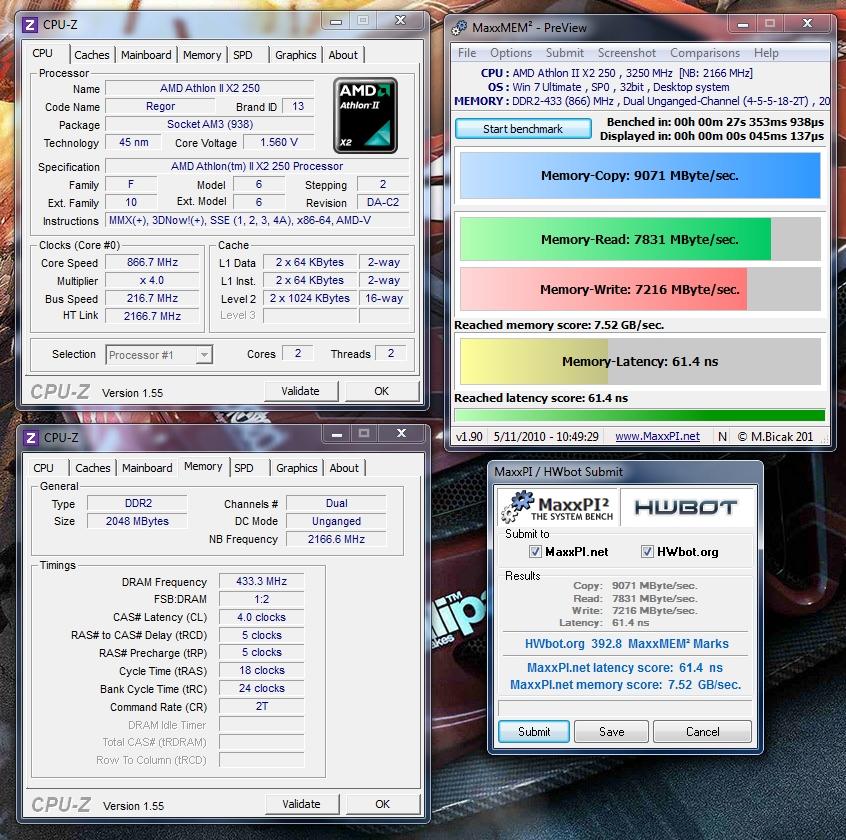Screen dimensions: 846x840
Task: Click the Level 2 2 x 1024 KBytes value
Action: tap(310, 298)
